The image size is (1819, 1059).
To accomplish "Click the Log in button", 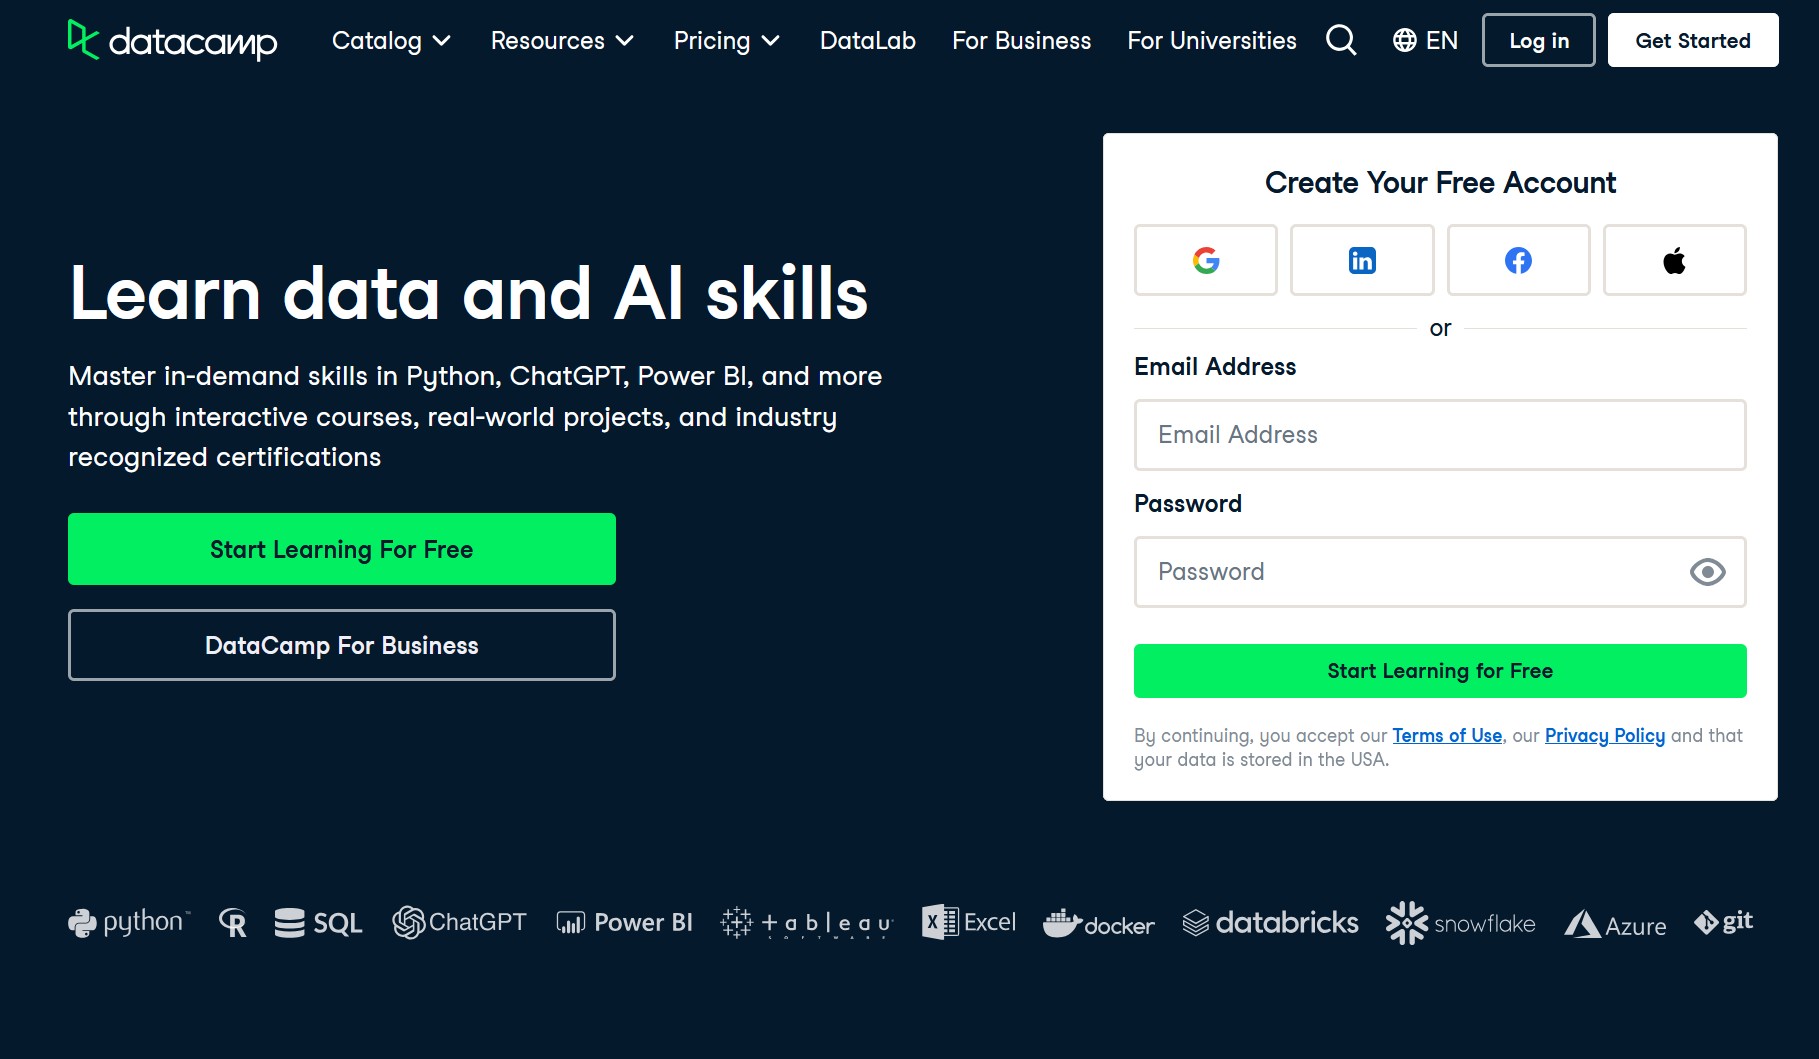I will [1538, 40].
